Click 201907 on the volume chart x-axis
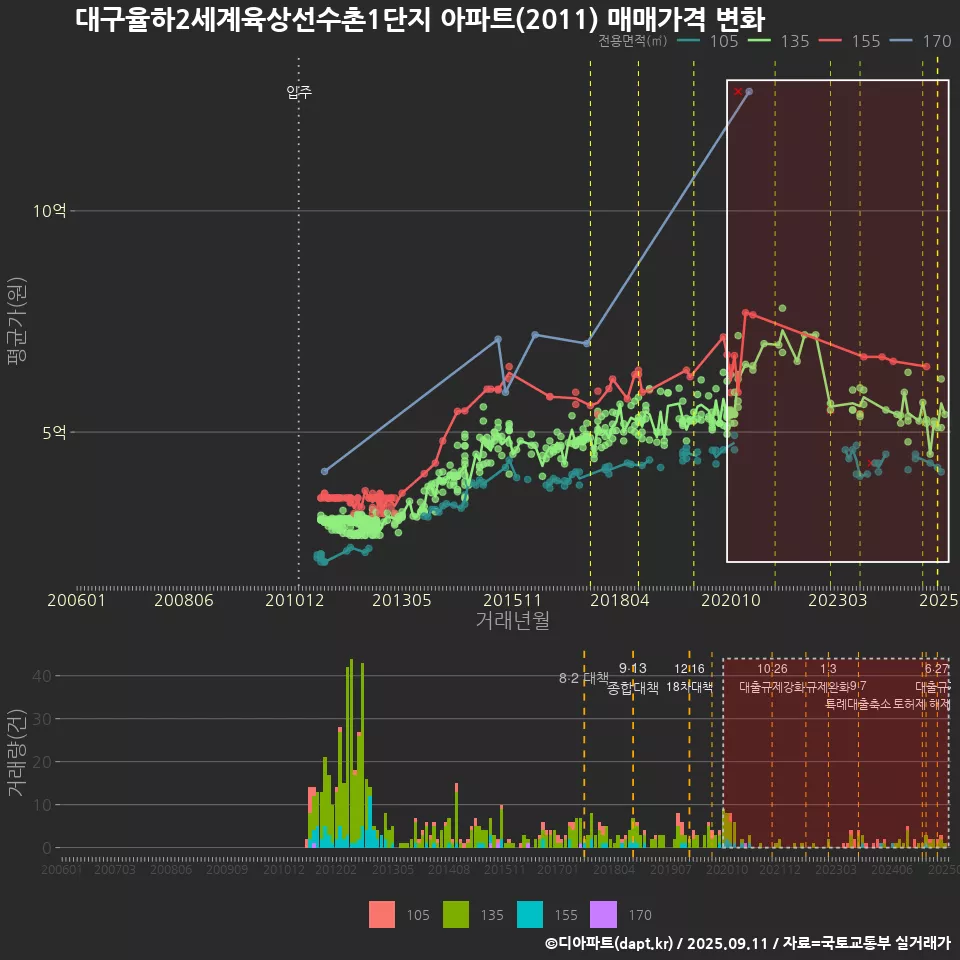The width and height of the screenshot is (960, 960). pos(670,869)
